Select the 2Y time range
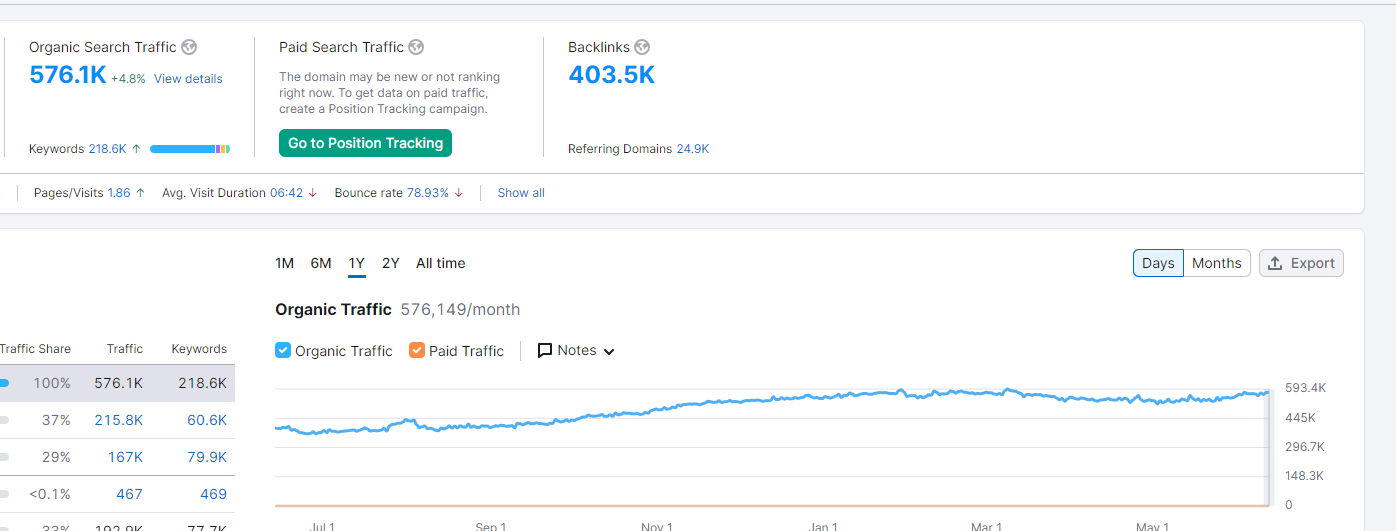Viewport: 1396px width, 531px height. click(x=391, y=263)
